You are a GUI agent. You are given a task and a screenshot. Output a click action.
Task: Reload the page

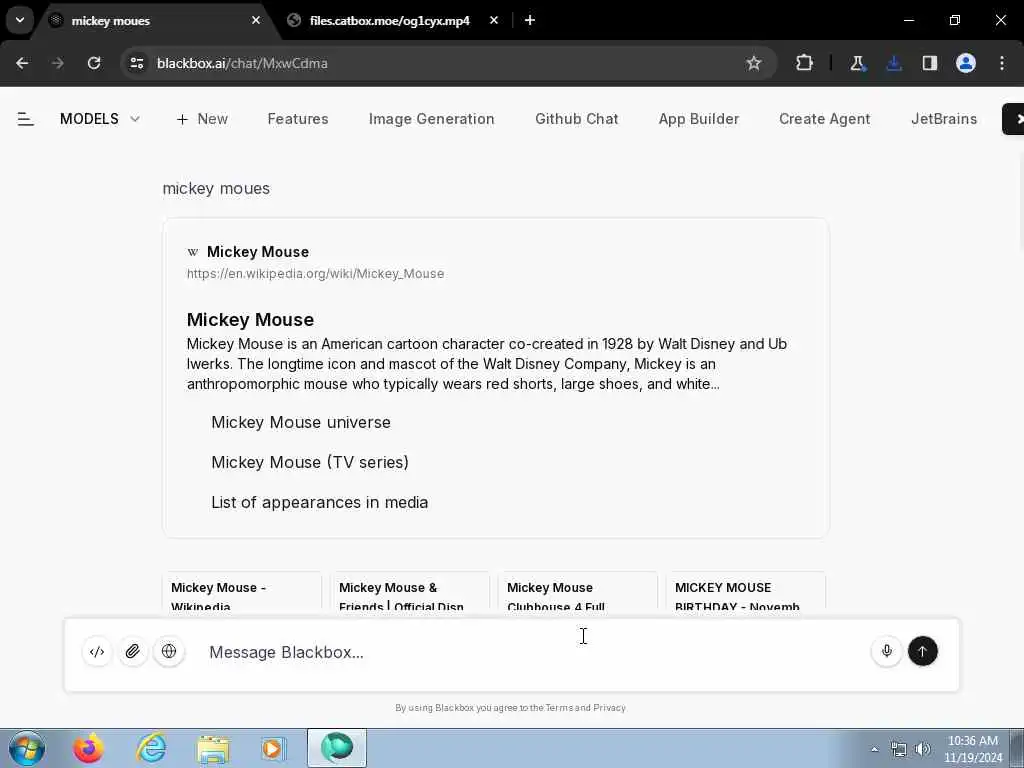(x=94, y=63)
